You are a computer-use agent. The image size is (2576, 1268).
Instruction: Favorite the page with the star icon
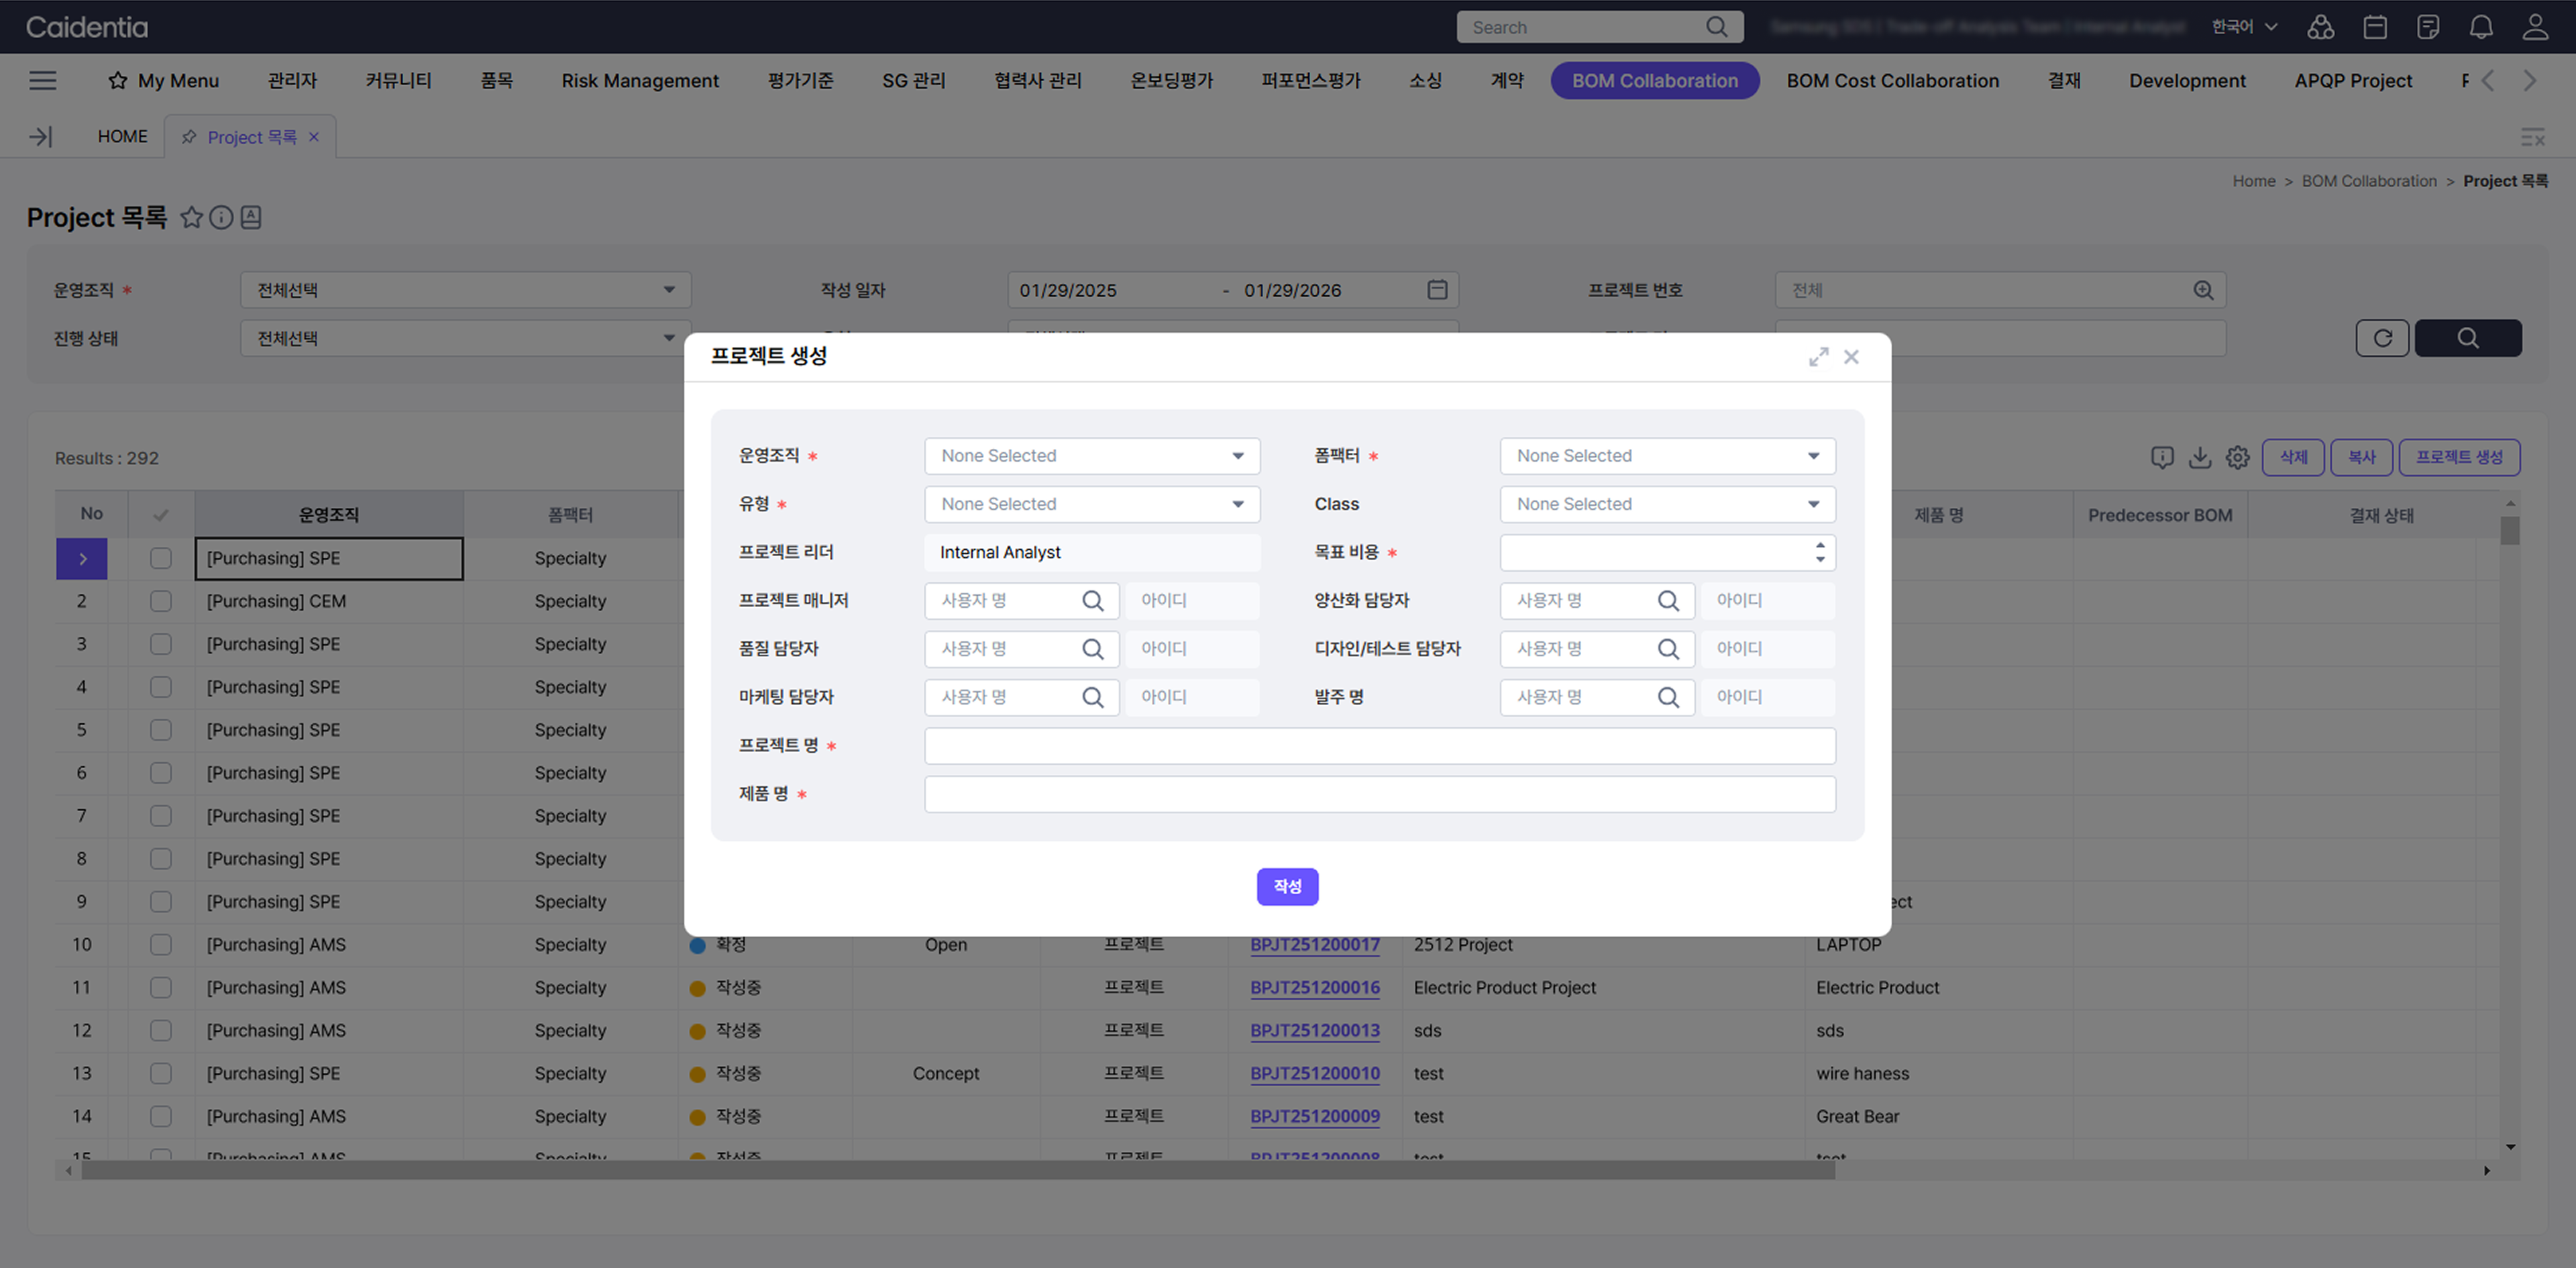pyautogui.click(x=191, y=217)
